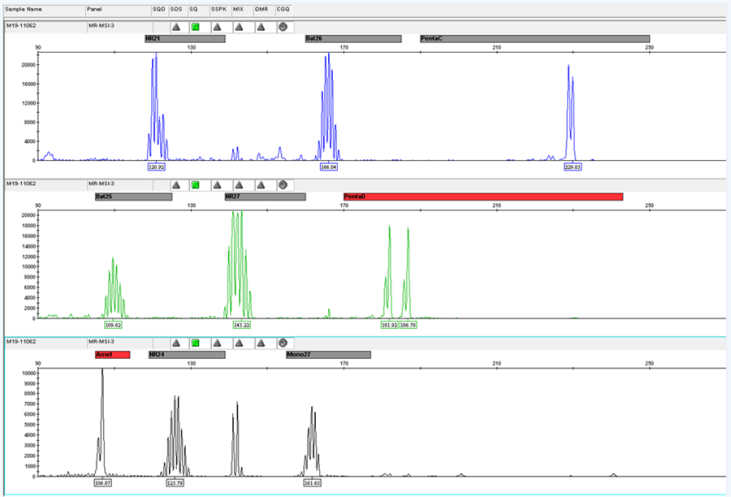
Task: Click the red Amel marker bar
Action: 112,354
